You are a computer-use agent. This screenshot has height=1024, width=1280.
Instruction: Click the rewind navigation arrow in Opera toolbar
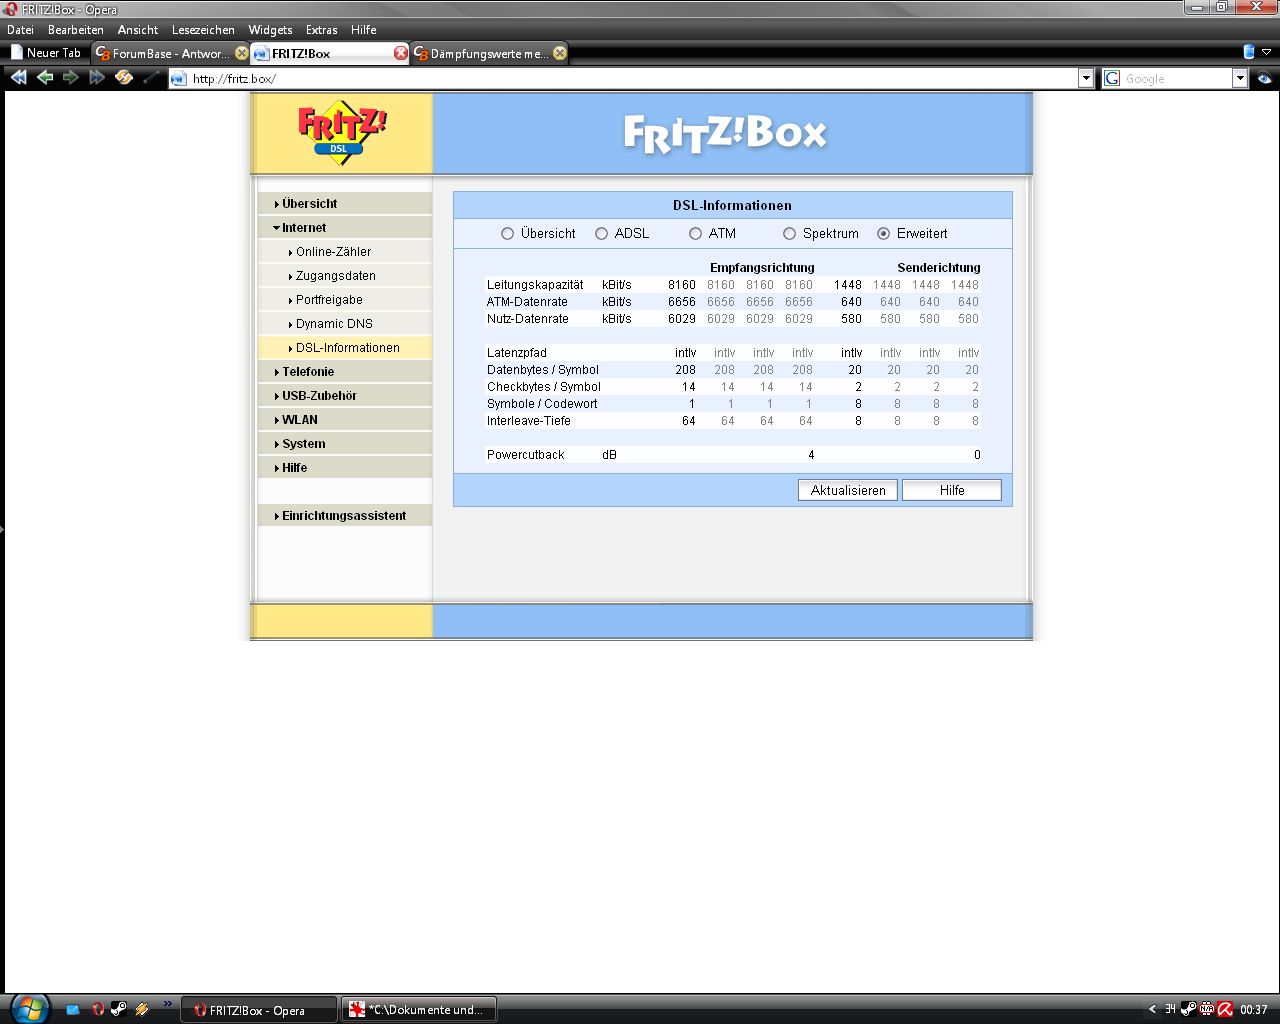[x=18, y=77]
